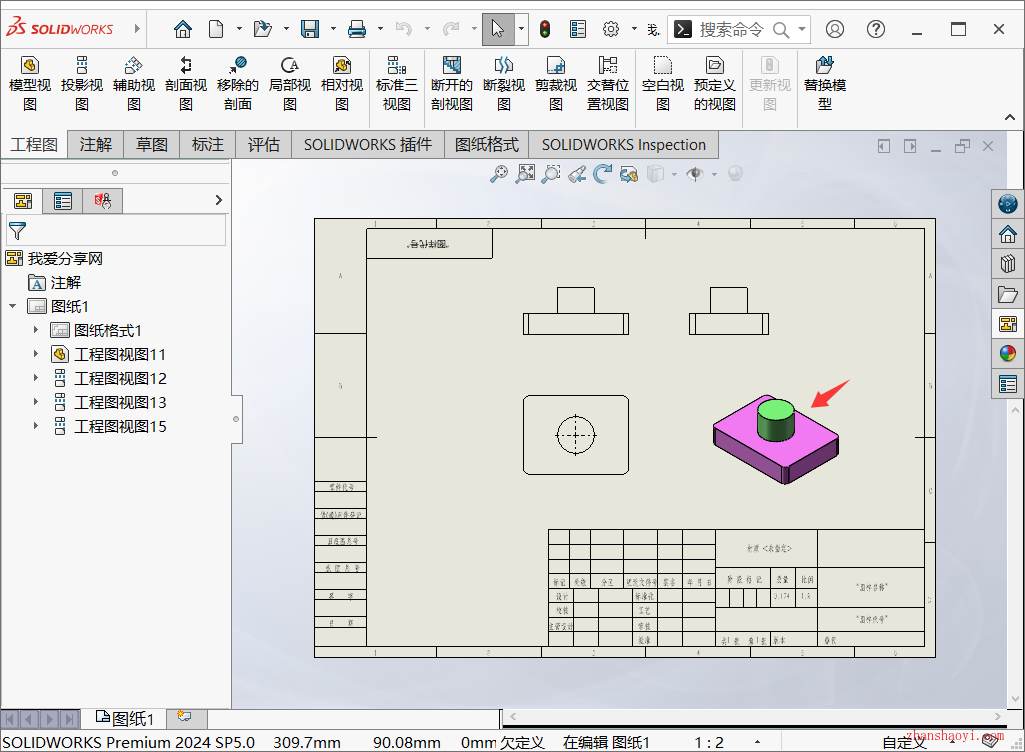Select the 注解 item in the tree

click(x=65, y=282)
